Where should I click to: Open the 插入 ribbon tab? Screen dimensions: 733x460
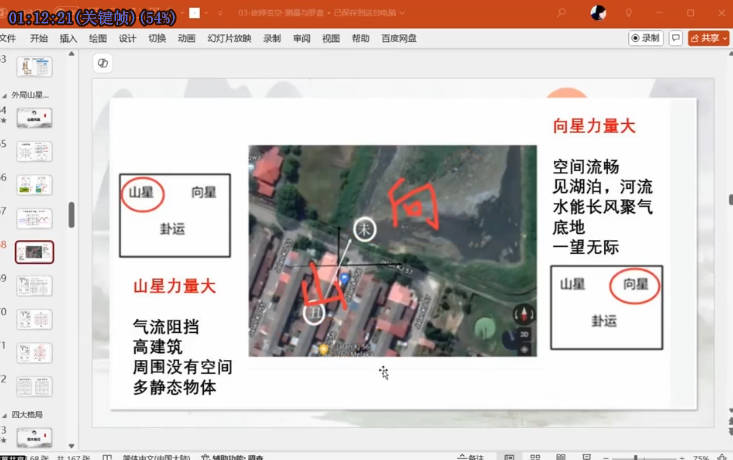pyautogui.click(x=68, y=38)
